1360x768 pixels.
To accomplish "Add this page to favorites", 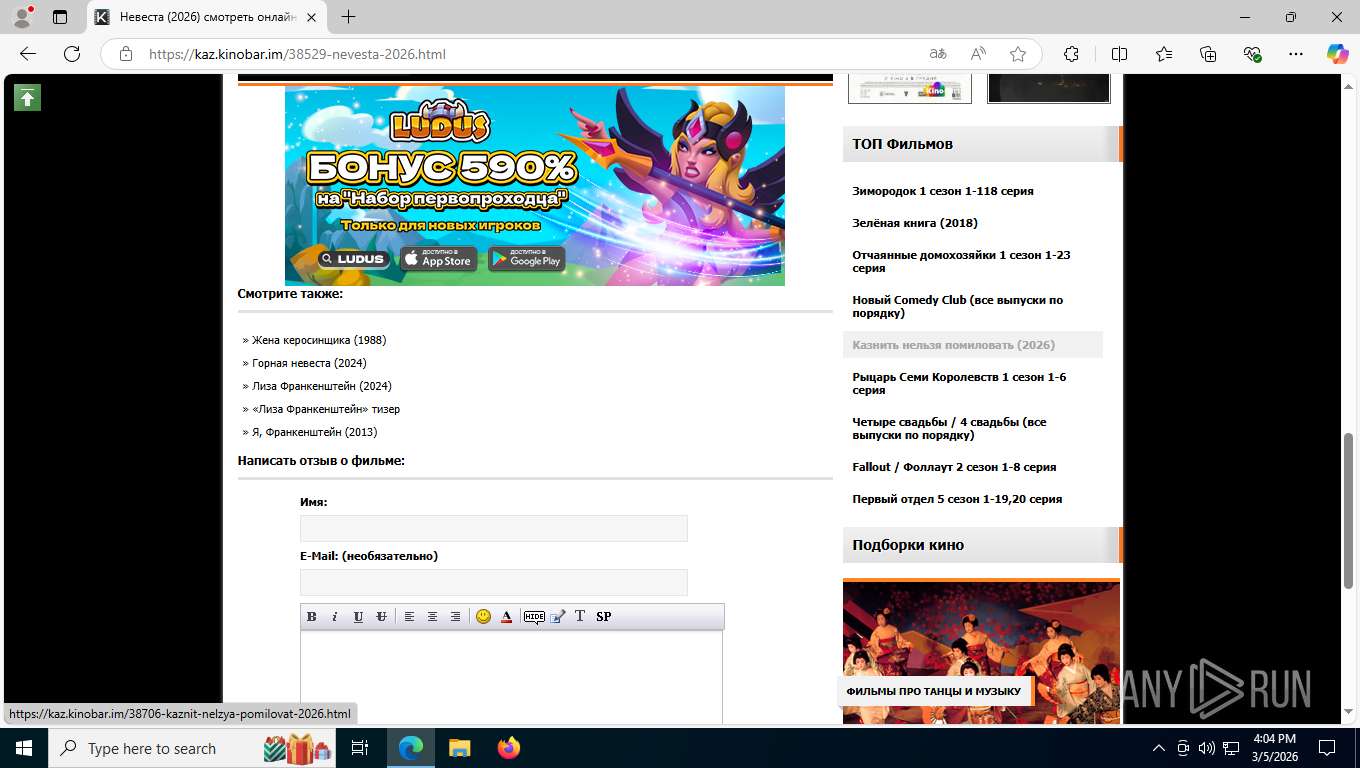I will tap(1018, 54).
